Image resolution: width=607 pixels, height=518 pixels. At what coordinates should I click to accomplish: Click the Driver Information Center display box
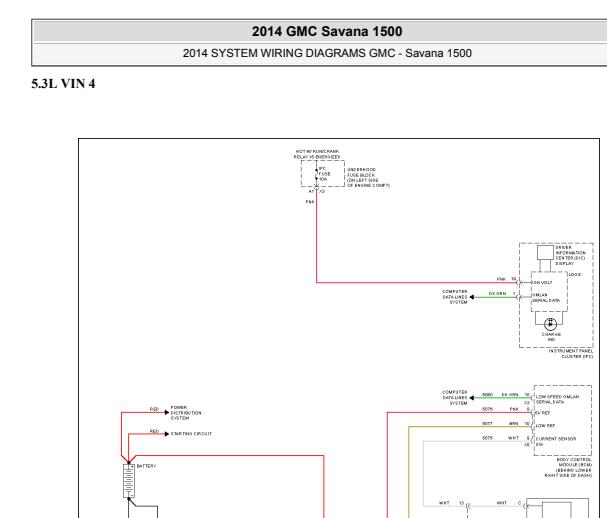click(545, 252)
